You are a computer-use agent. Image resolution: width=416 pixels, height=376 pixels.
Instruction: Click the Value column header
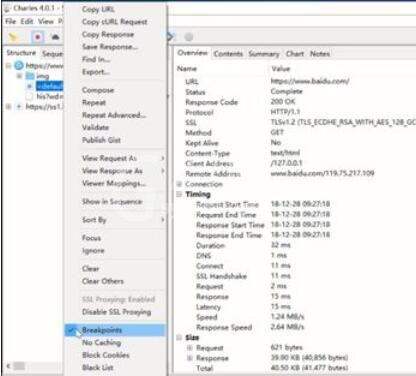(281, 69)
